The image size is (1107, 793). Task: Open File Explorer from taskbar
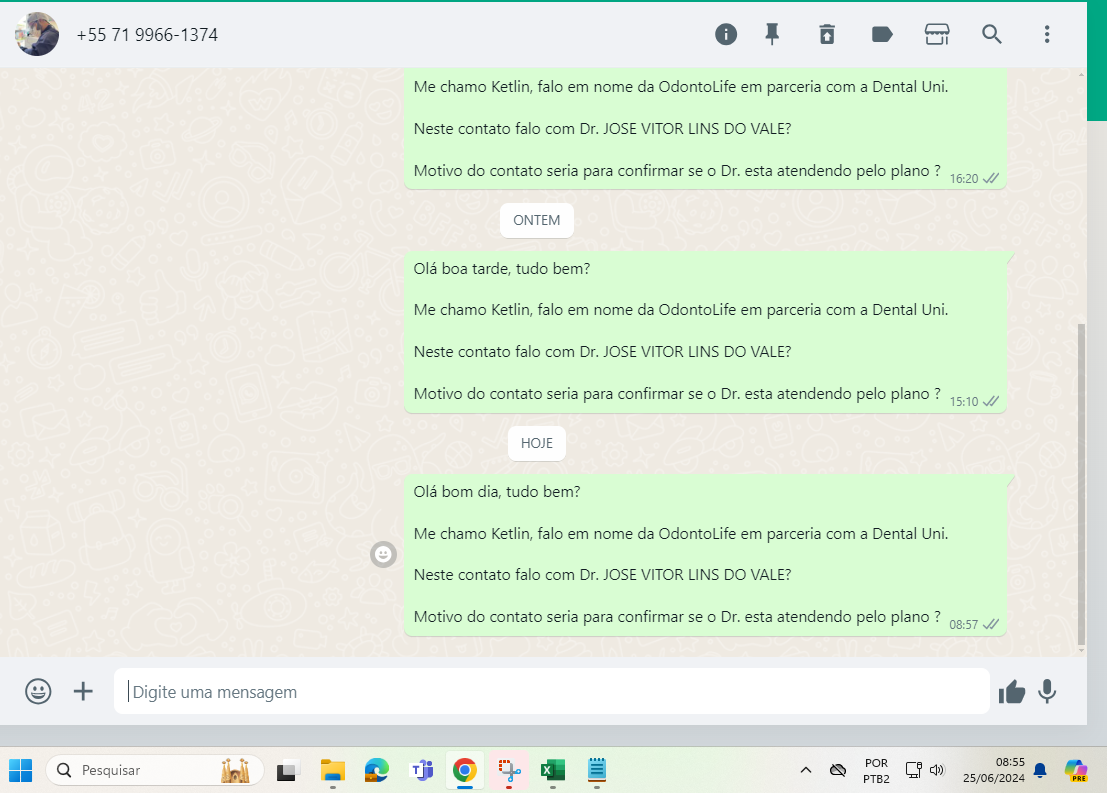(333, 770)
